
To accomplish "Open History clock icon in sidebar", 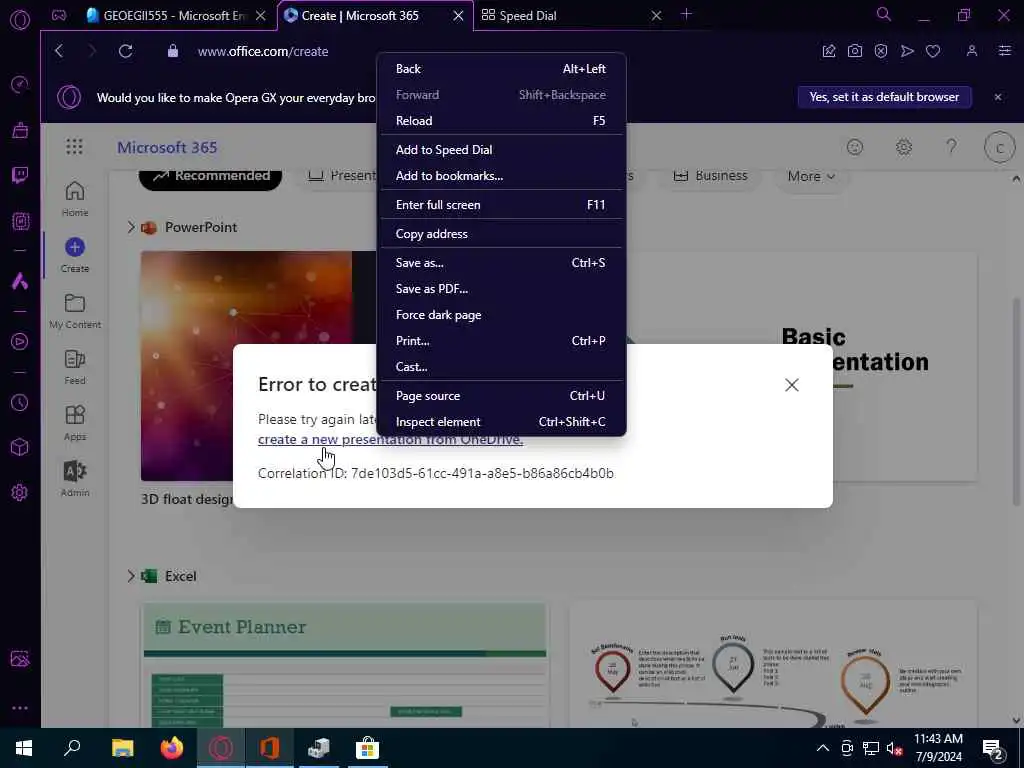I will (x=20, y=402).
